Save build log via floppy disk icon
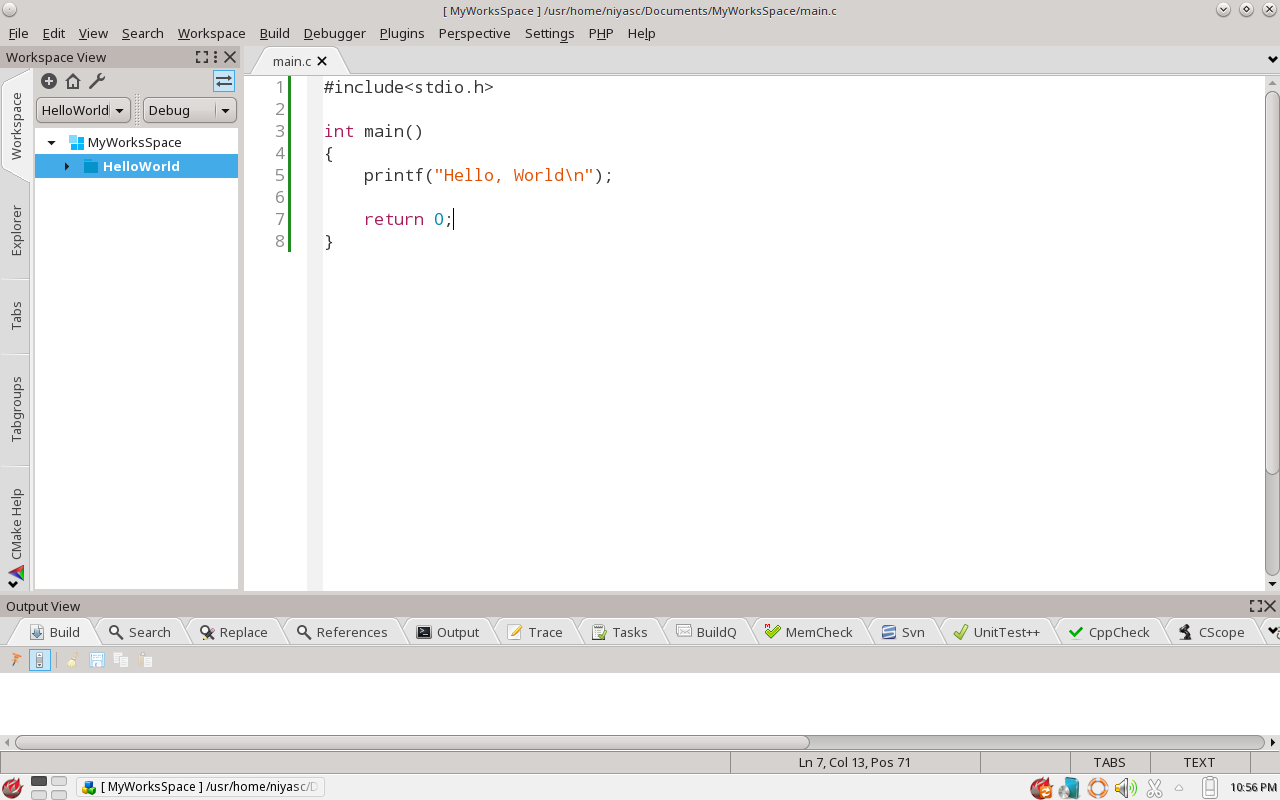This screenshot has height=800, width=1280. pyautogui.click(x=95, y=660)
